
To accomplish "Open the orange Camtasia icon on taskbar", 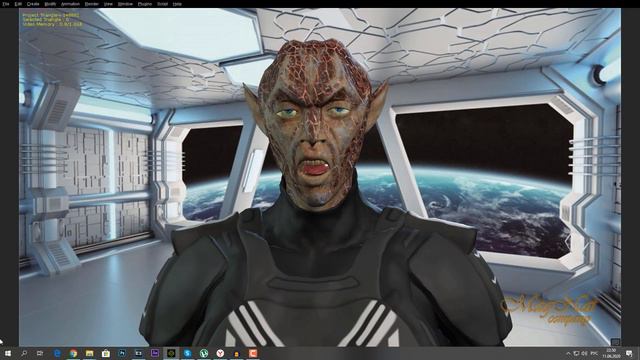I will [253, 353].
